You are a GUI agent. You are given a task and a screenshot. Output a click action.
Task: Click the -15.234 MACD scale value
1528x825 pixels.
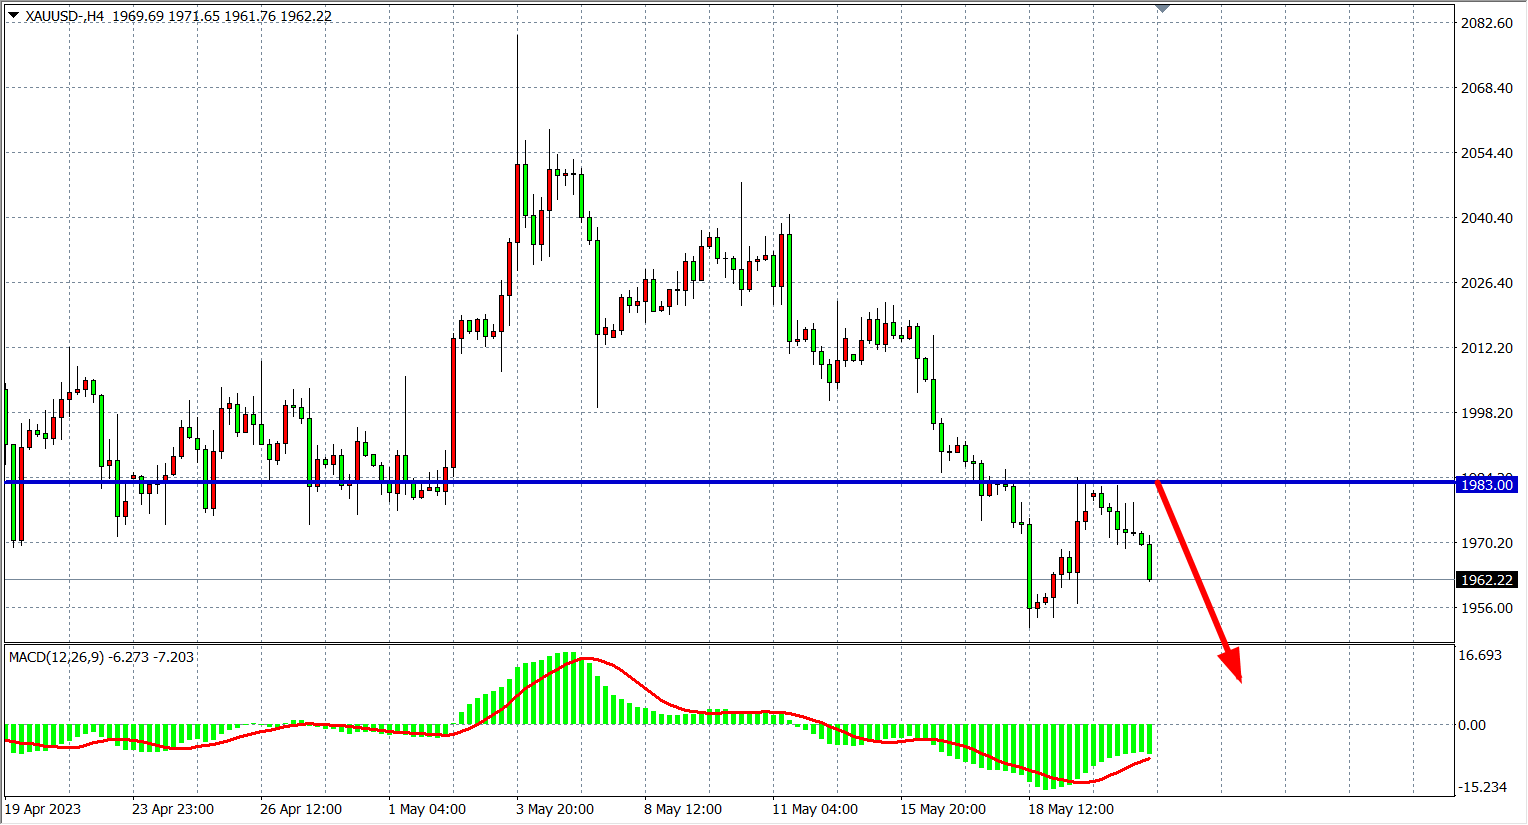tap(1482, 787)
